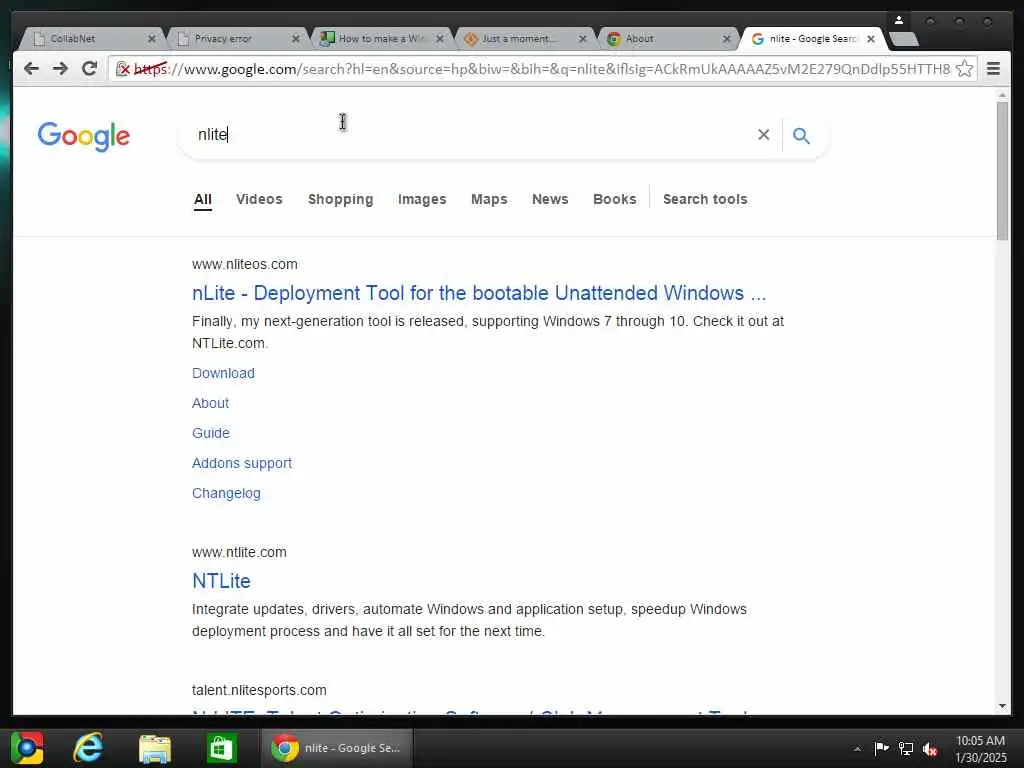Click the taskbar clock showing 10:05 AM
The height and width of the screenshot is (768, 1024).
coord(980,749)
